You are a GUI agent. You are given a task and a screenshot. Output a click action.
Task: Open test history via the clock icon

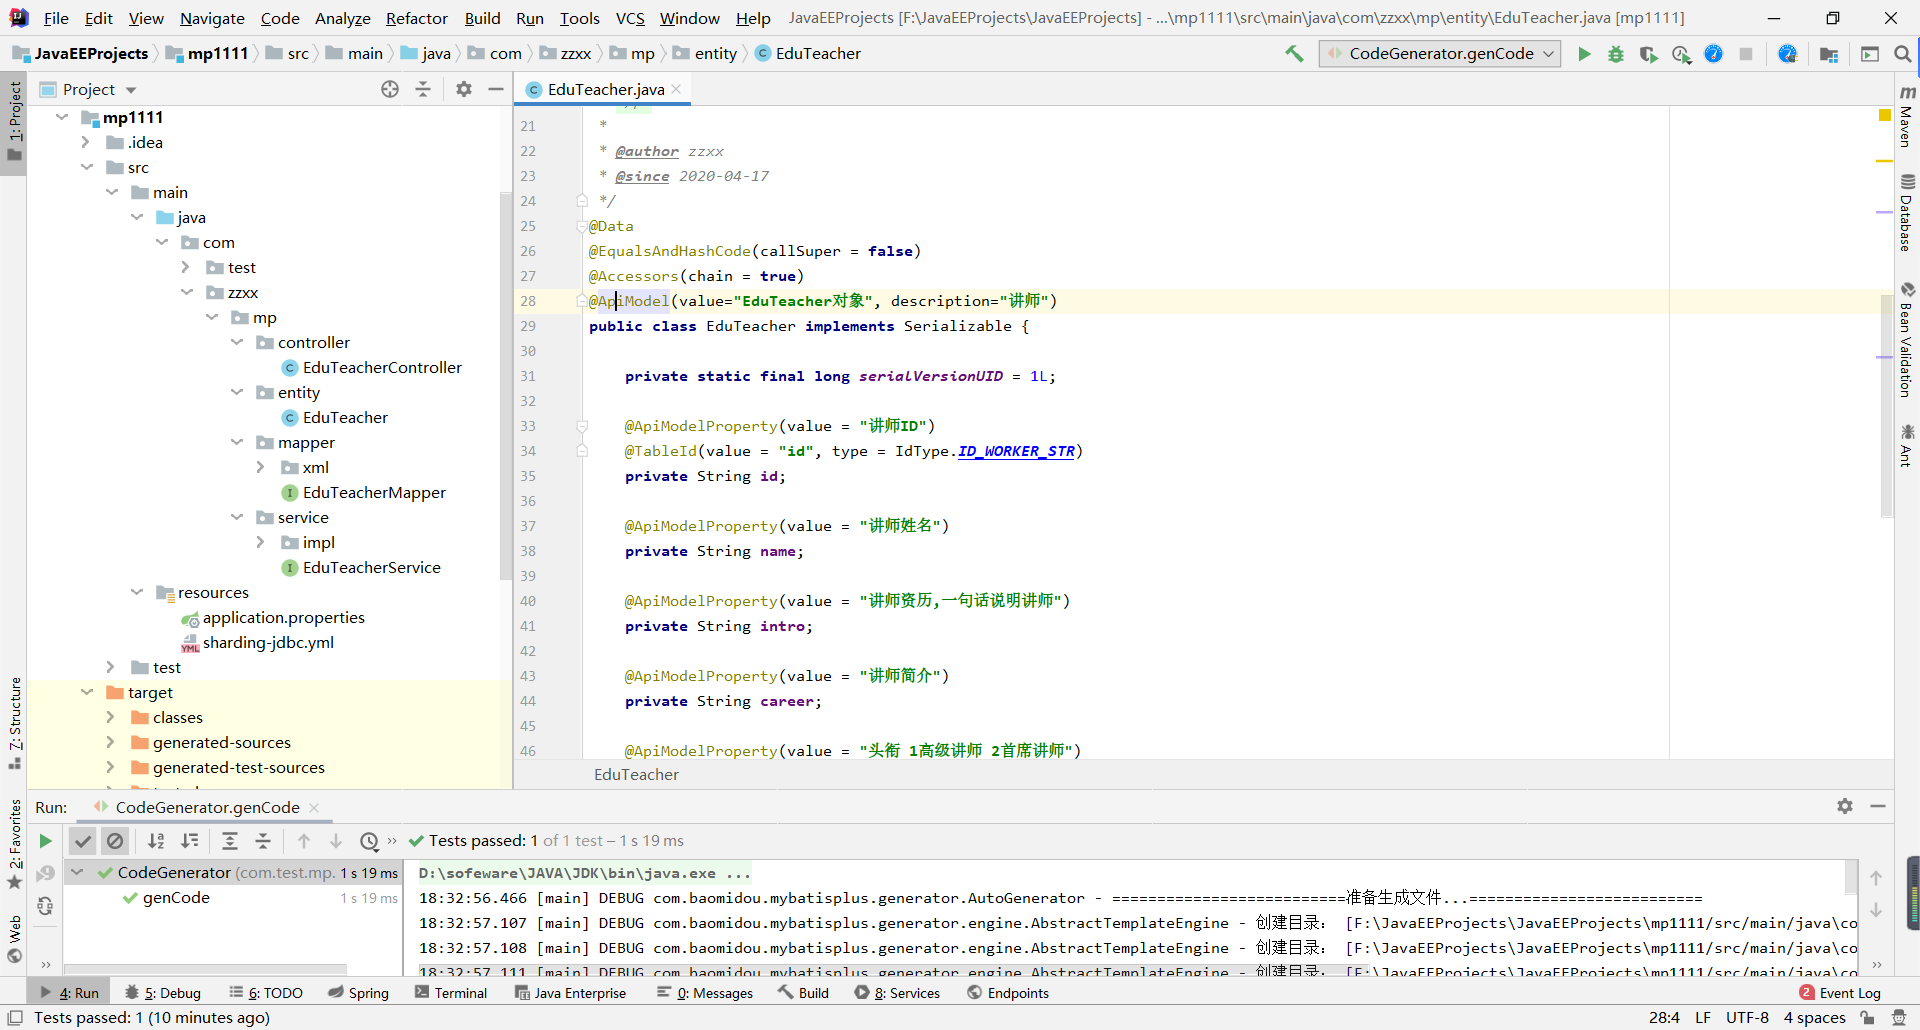369,841
